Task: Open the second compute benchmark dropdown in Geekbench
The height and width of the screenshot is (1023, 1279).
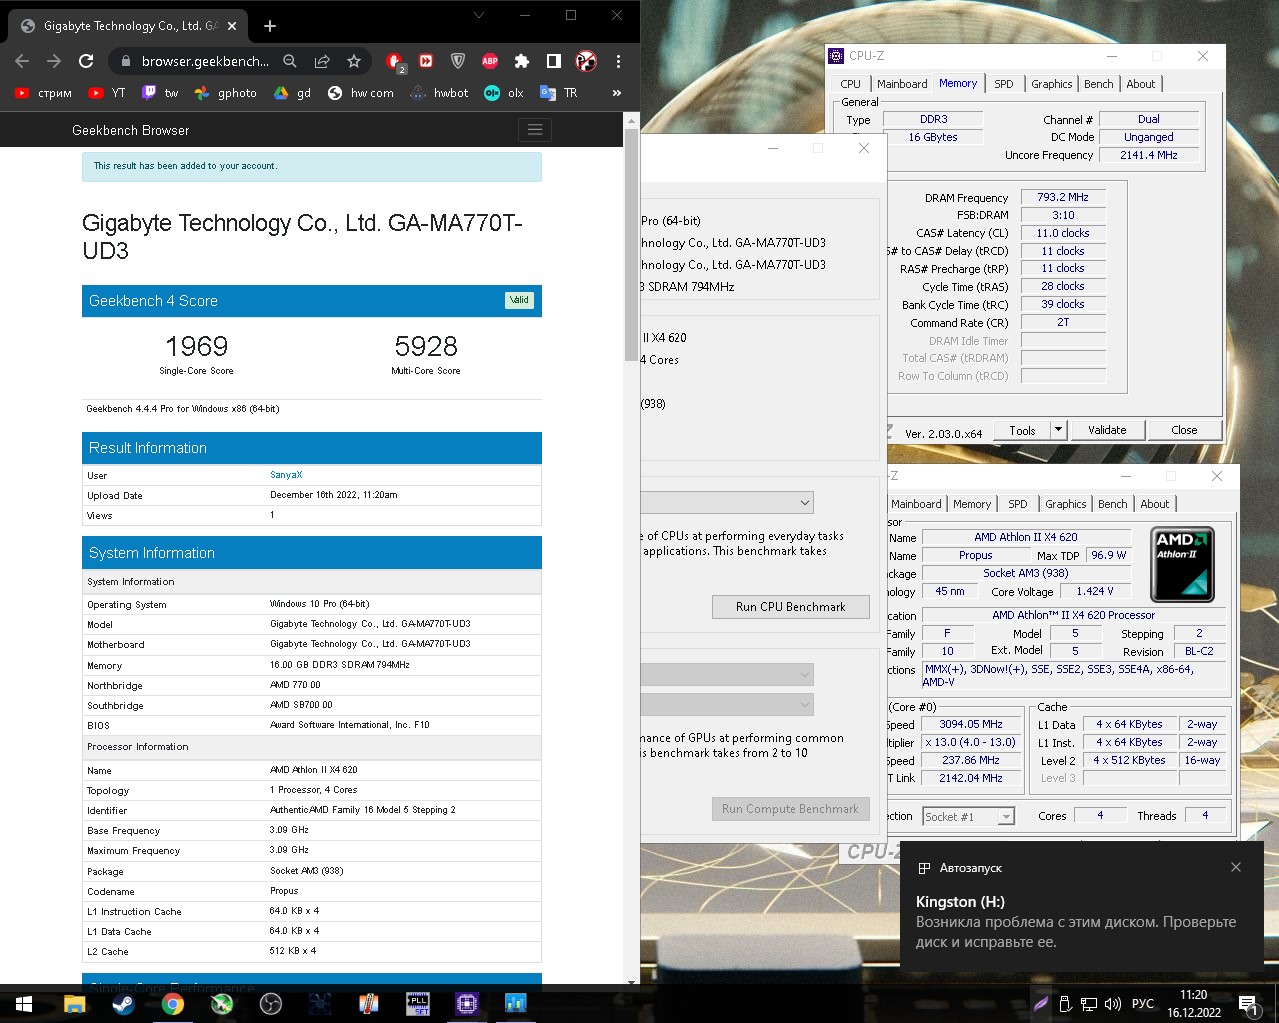Action: [x=727, y=705]
